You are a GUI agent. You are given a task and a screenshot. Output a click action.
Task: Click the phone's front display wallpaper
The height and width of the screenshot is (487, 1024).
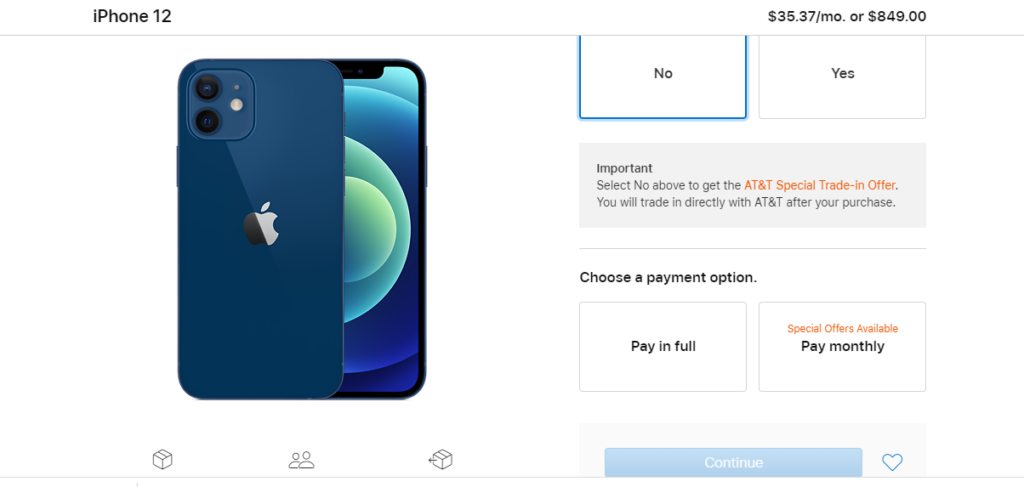pos(382,228)
